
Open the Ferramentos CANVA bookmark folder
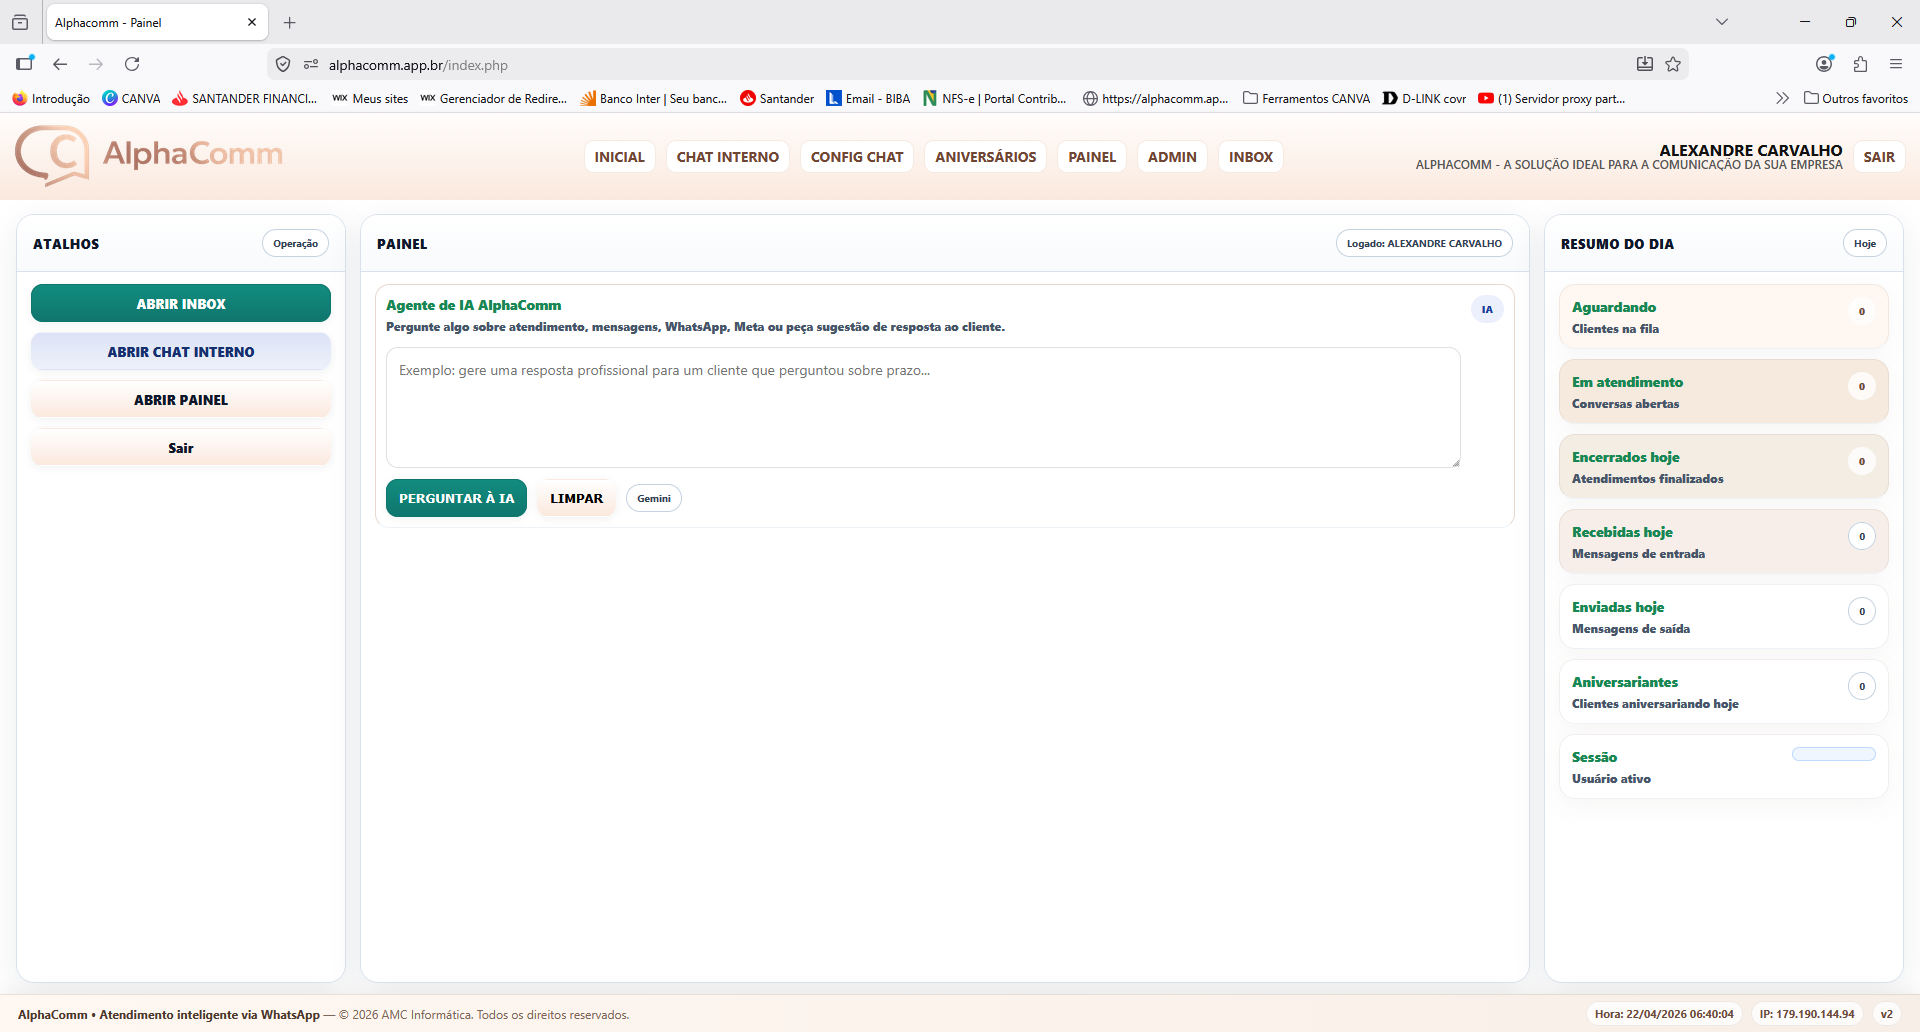[1306, 98]
